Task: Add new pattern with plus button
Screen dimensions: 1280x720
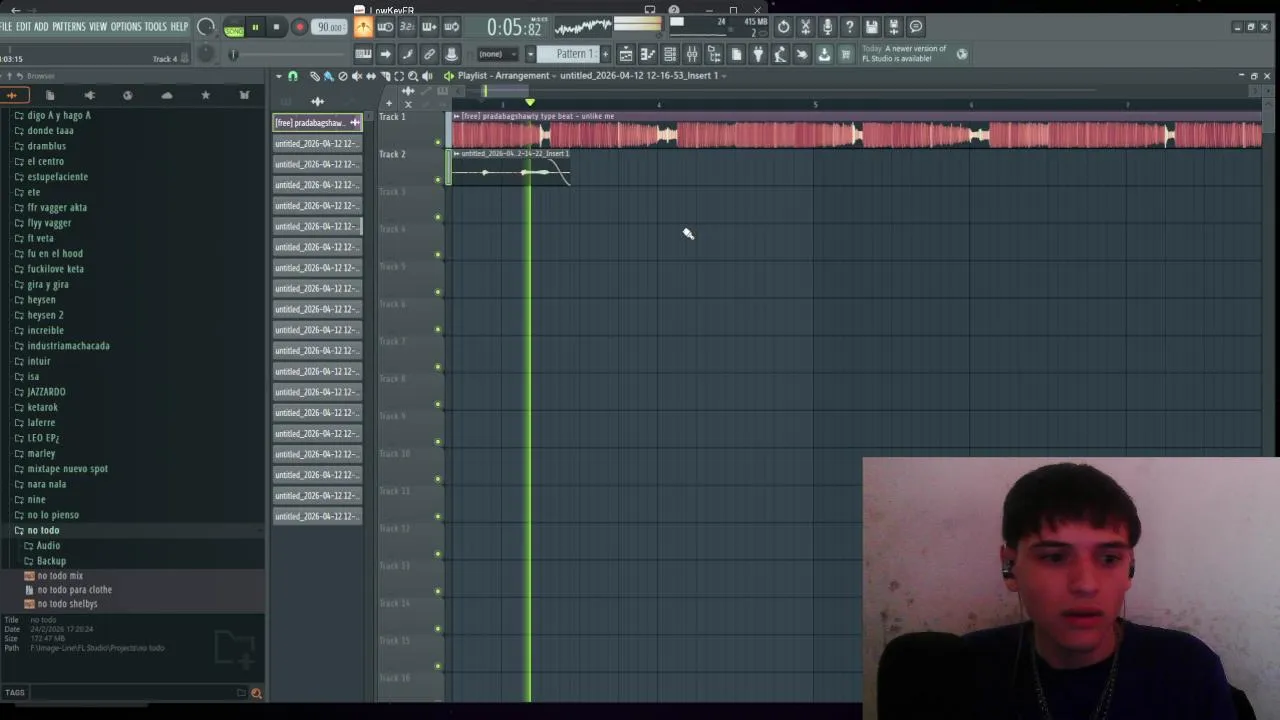Action: (605, 54)
